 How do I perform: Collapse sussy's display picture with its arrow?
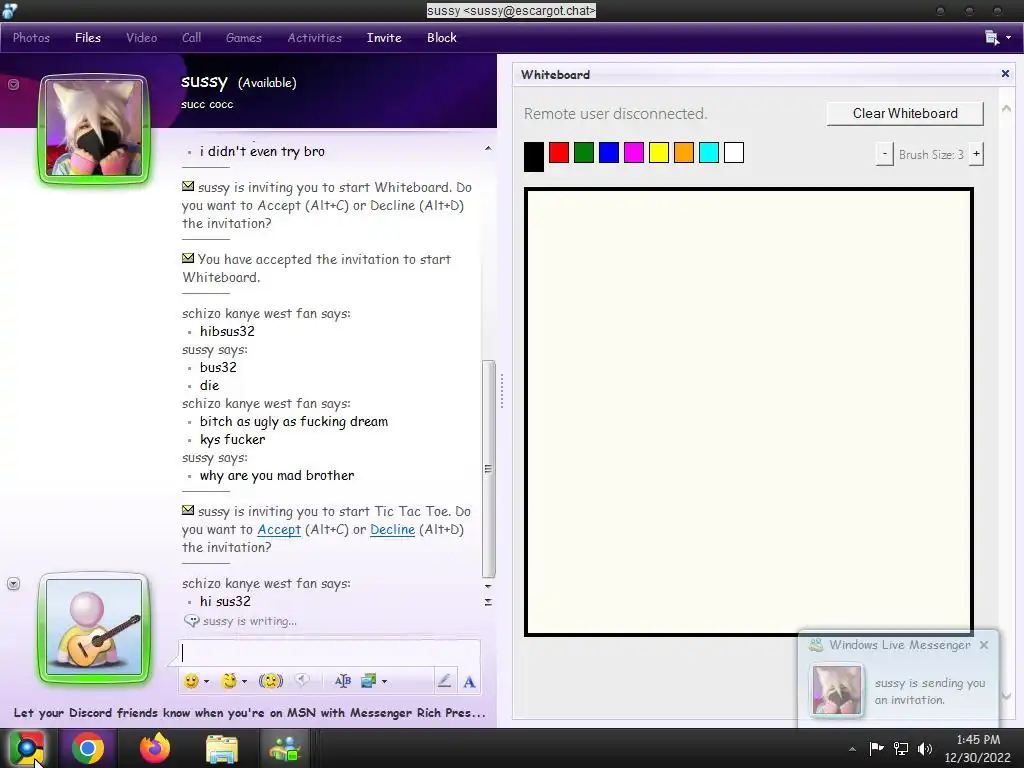point(13,84)
